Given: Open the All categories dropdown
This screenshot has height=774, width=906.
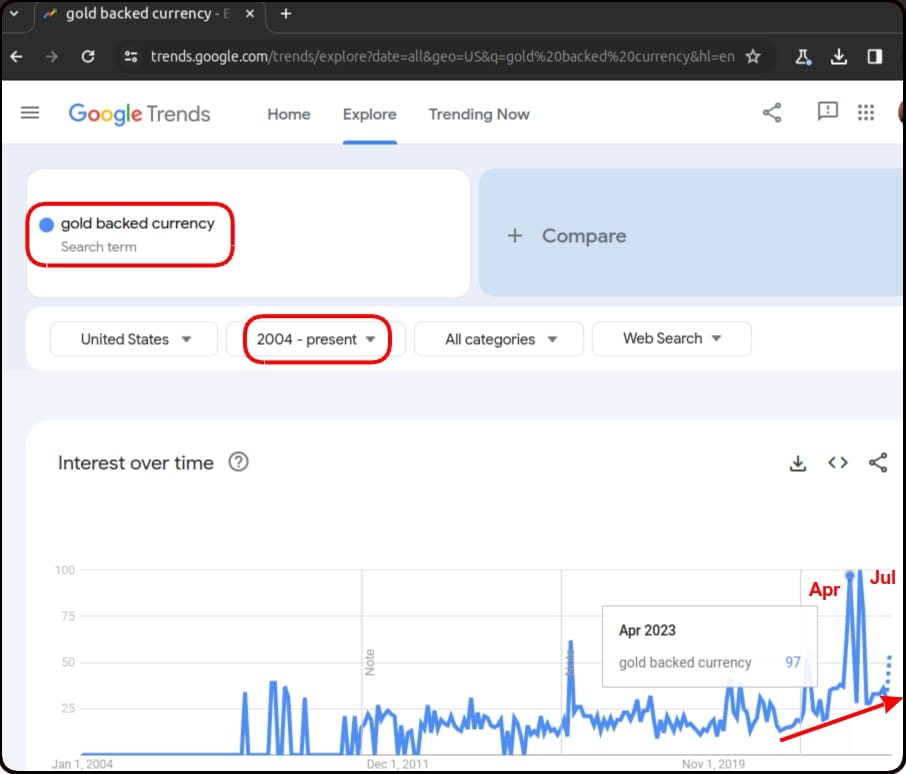Looking at the screenshot, I should [x=499, y=339].
